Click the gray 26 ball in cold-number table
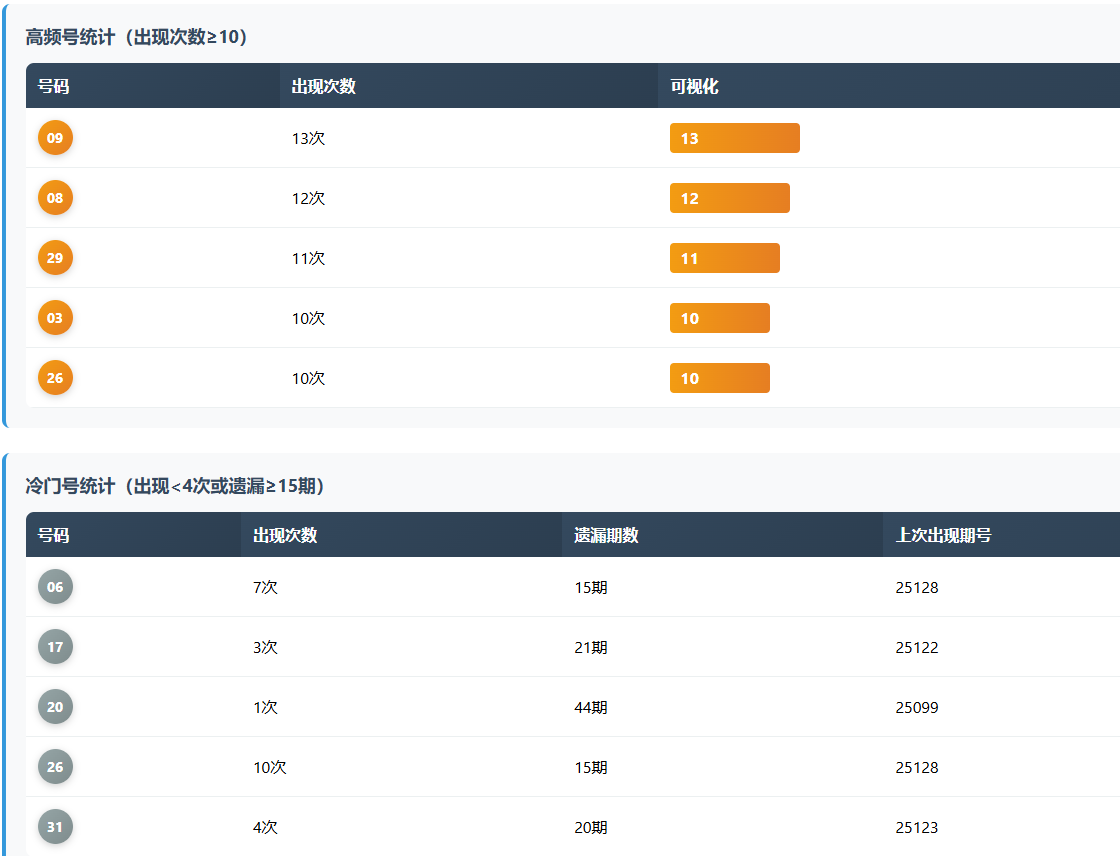The height and width of the screenshot is (856, 1120). point(55,767)
